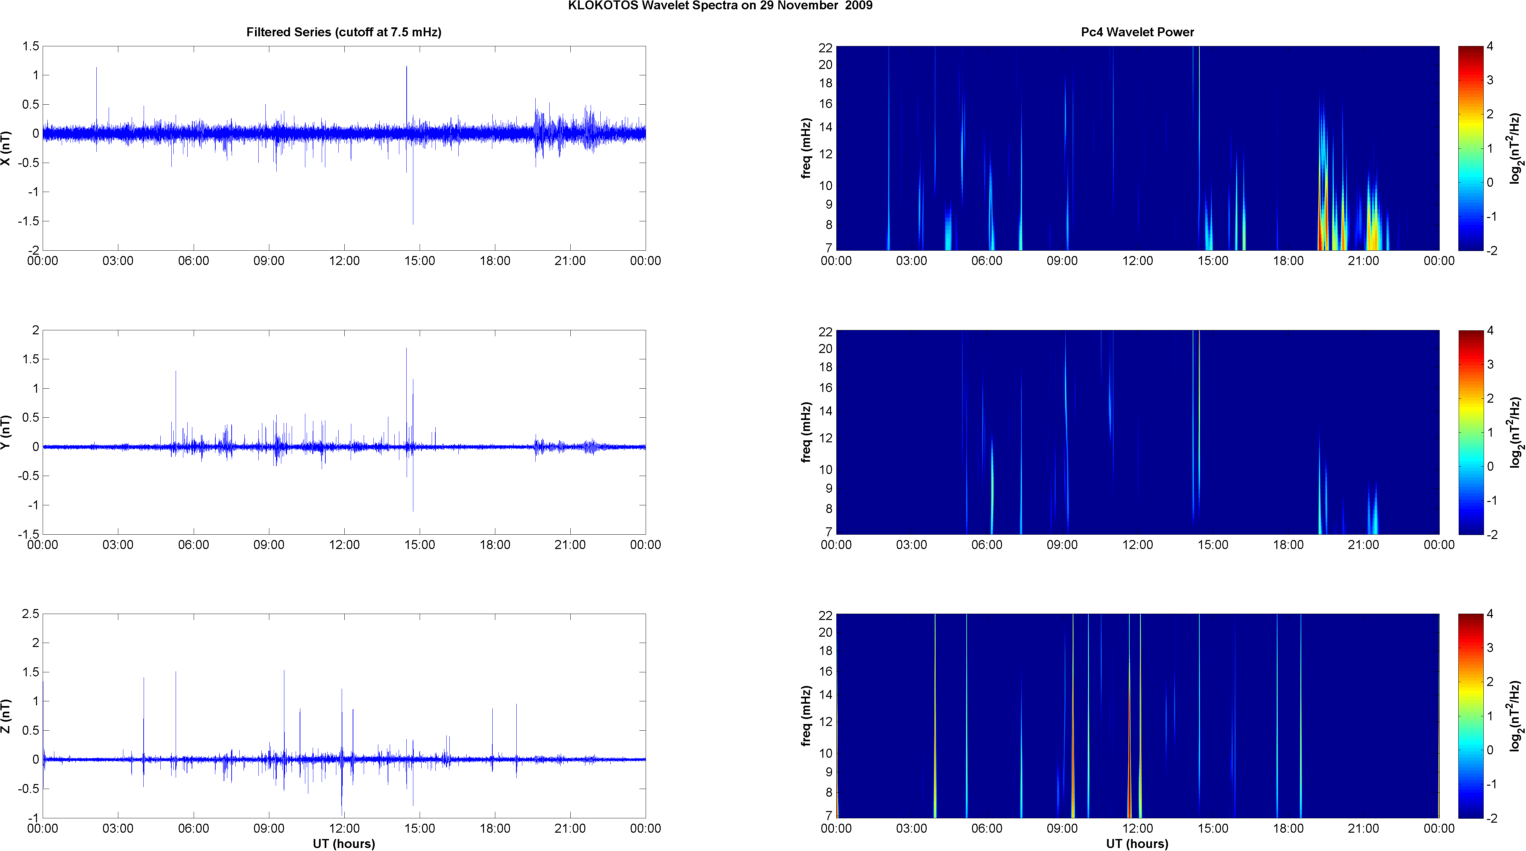Click the X (nT) axis label
The height and width of the screenshot is (851, 1526).
(x=6, y=148)
